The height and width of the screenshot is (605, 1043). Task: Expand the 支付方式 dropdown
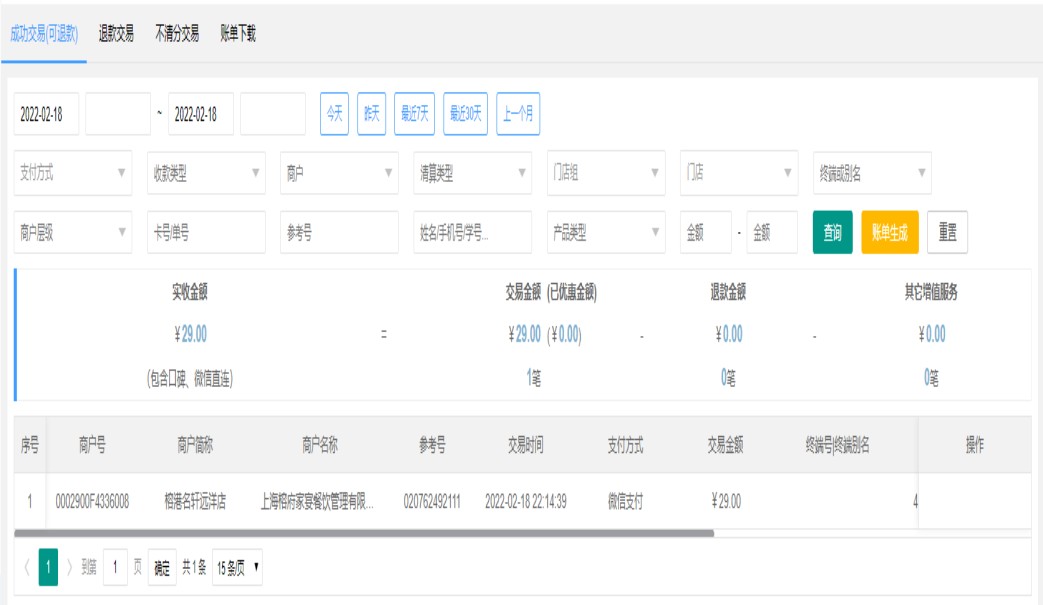click(72, 173)
